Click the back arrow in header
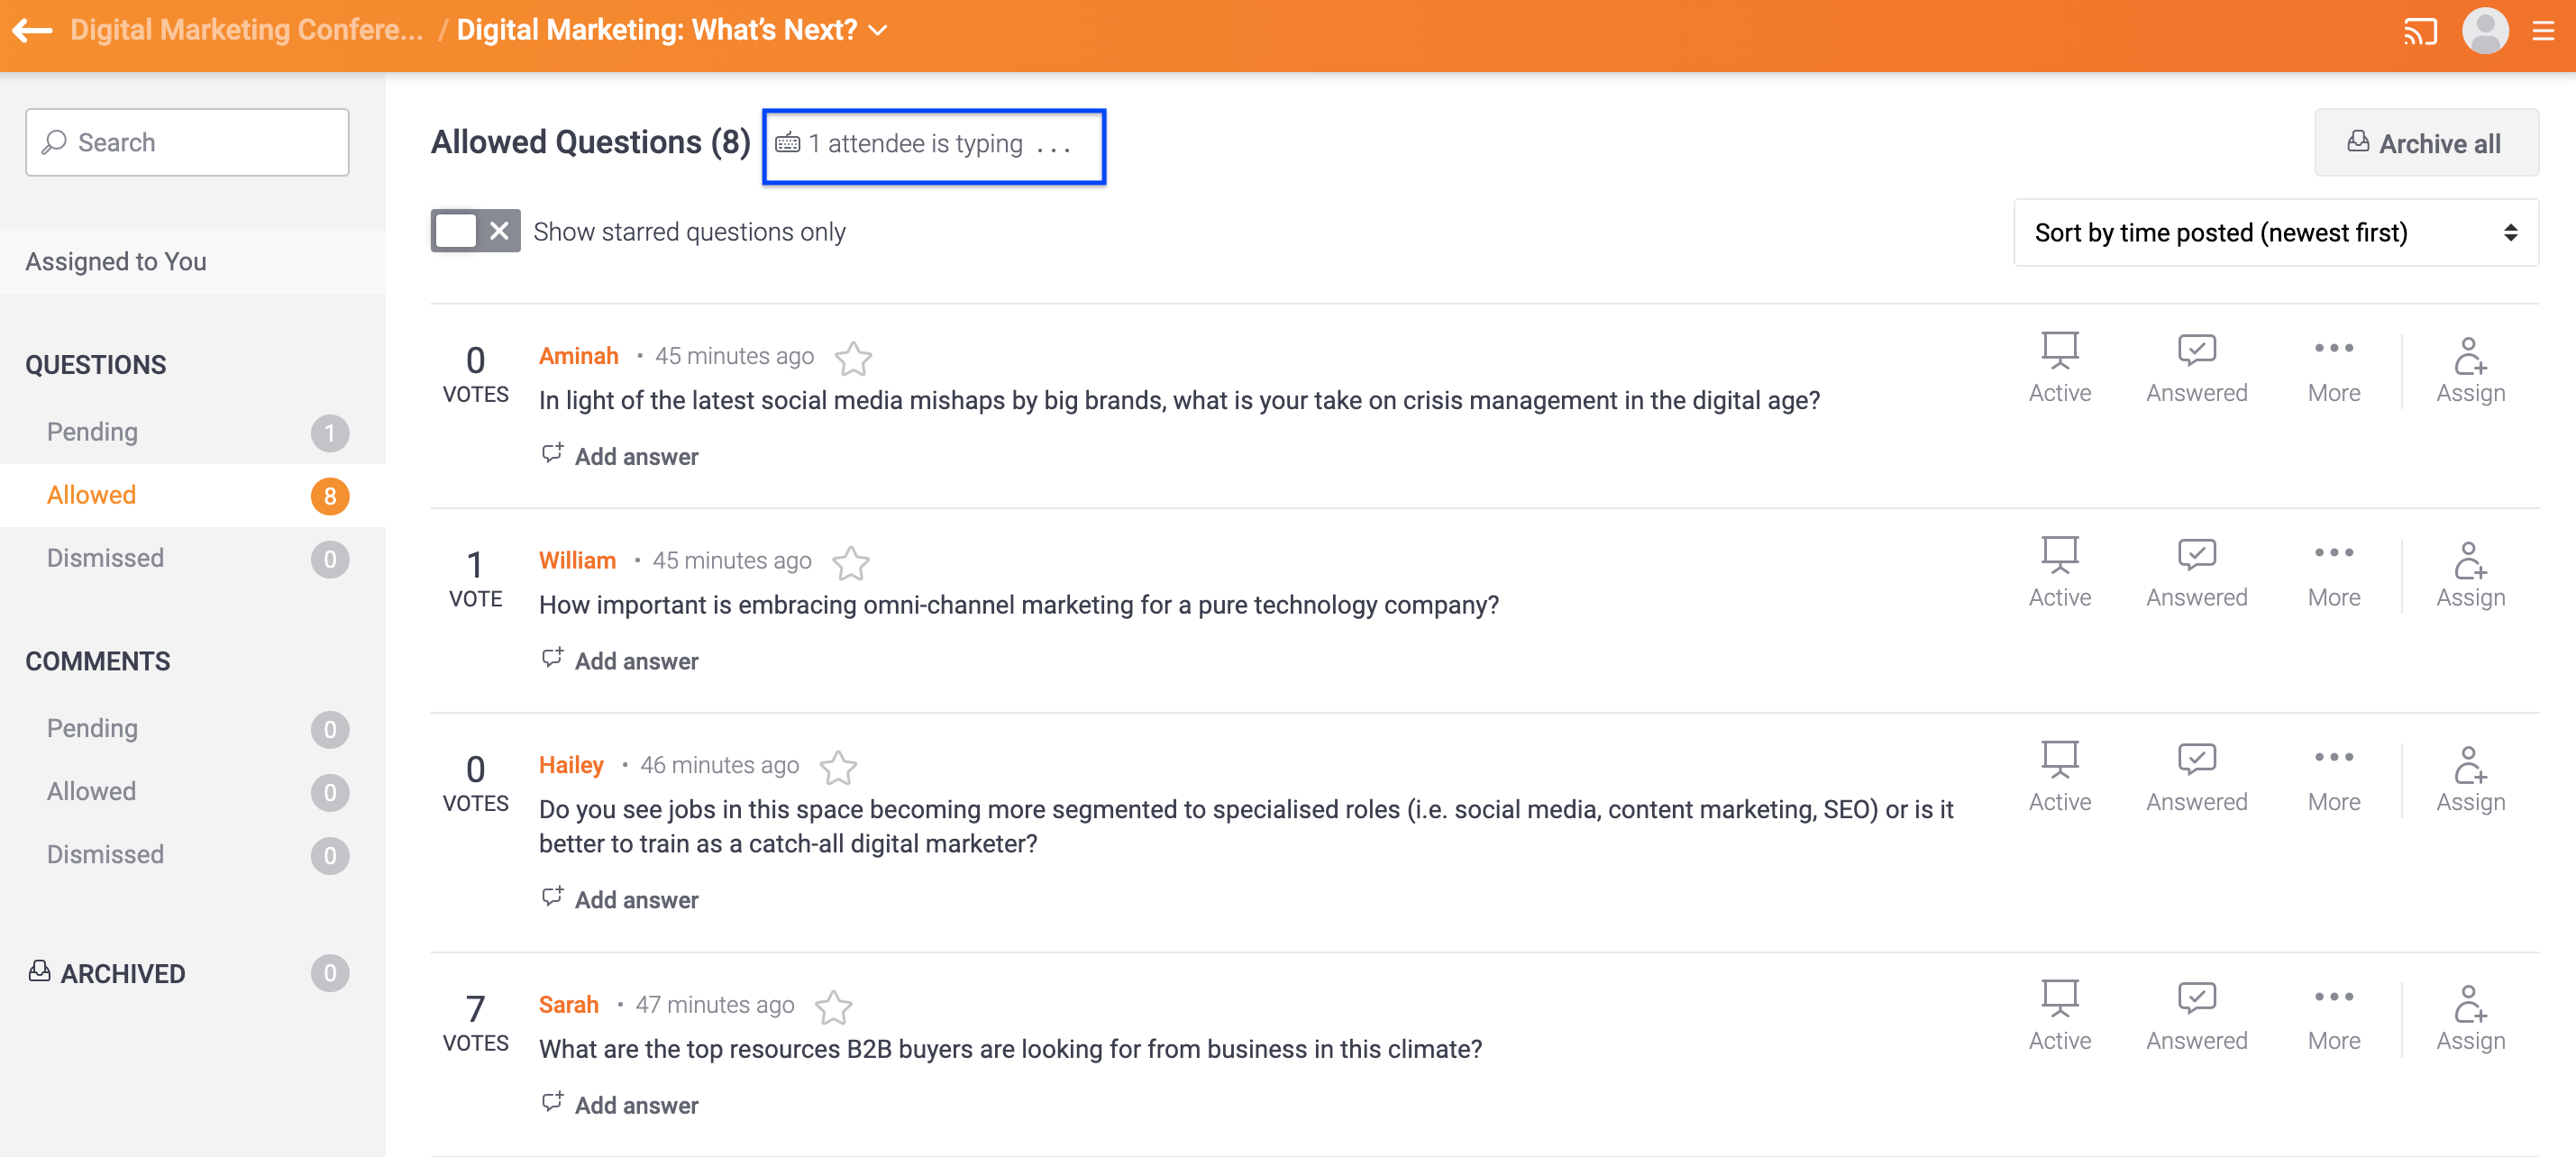2576x1157 pixels. pos(32,30)
